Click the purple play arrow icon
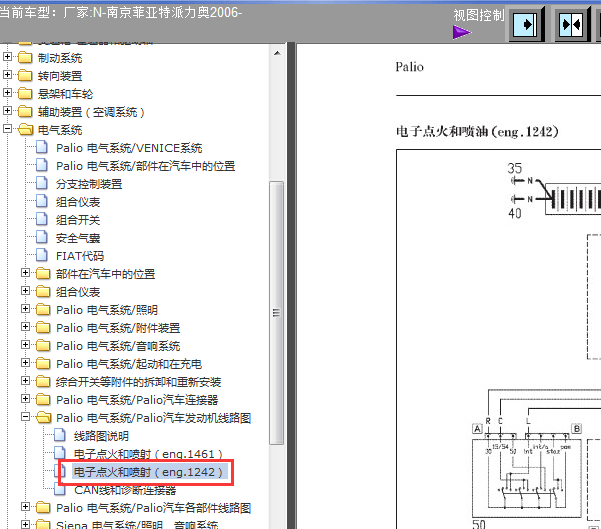 pos(461,33)
